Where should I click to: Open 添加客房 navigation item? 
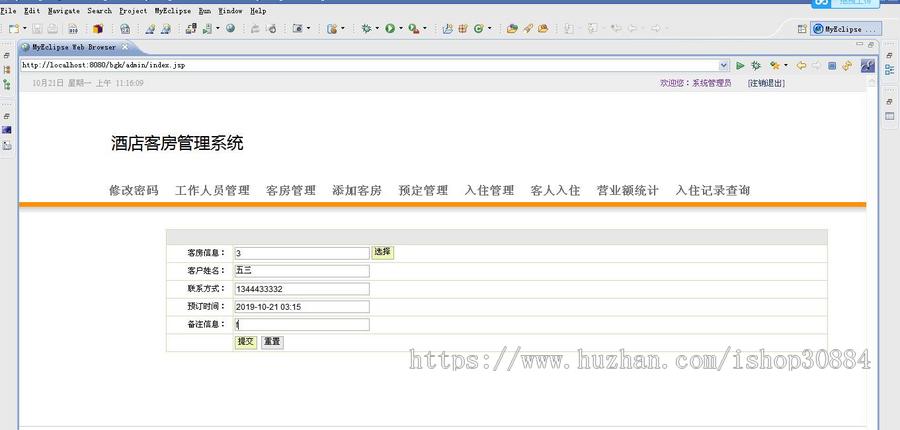[x=357, y=191]
